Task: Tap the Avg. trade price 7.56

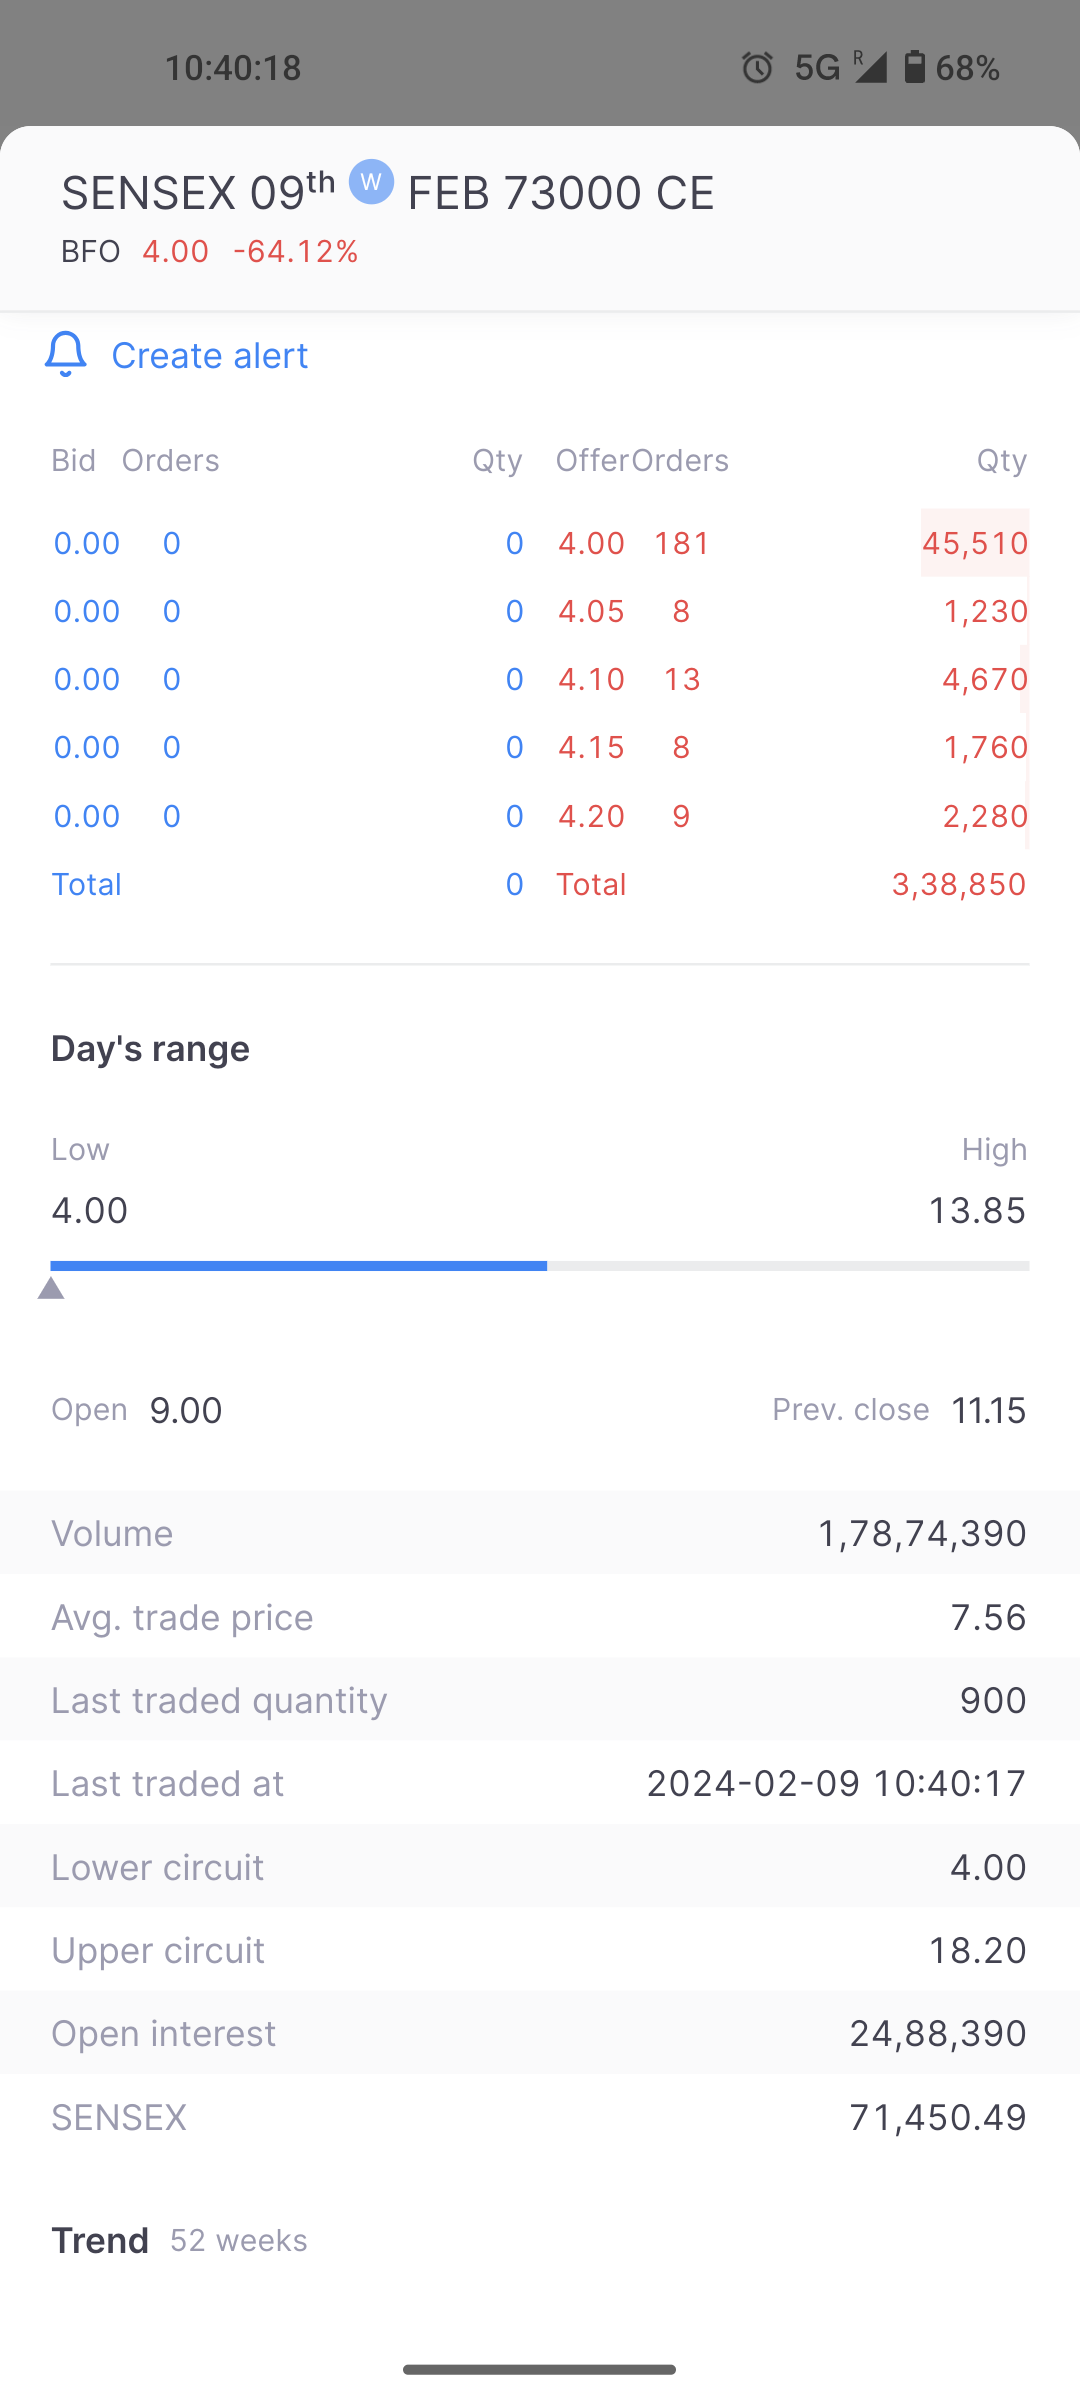Action: (x=989, y=1617)
